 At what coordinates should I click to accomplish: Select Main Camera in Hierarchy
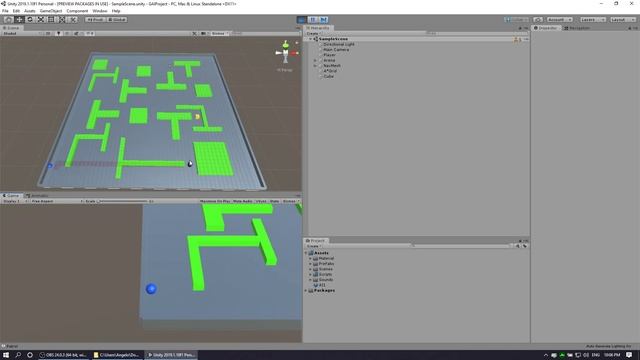(336, 49)
